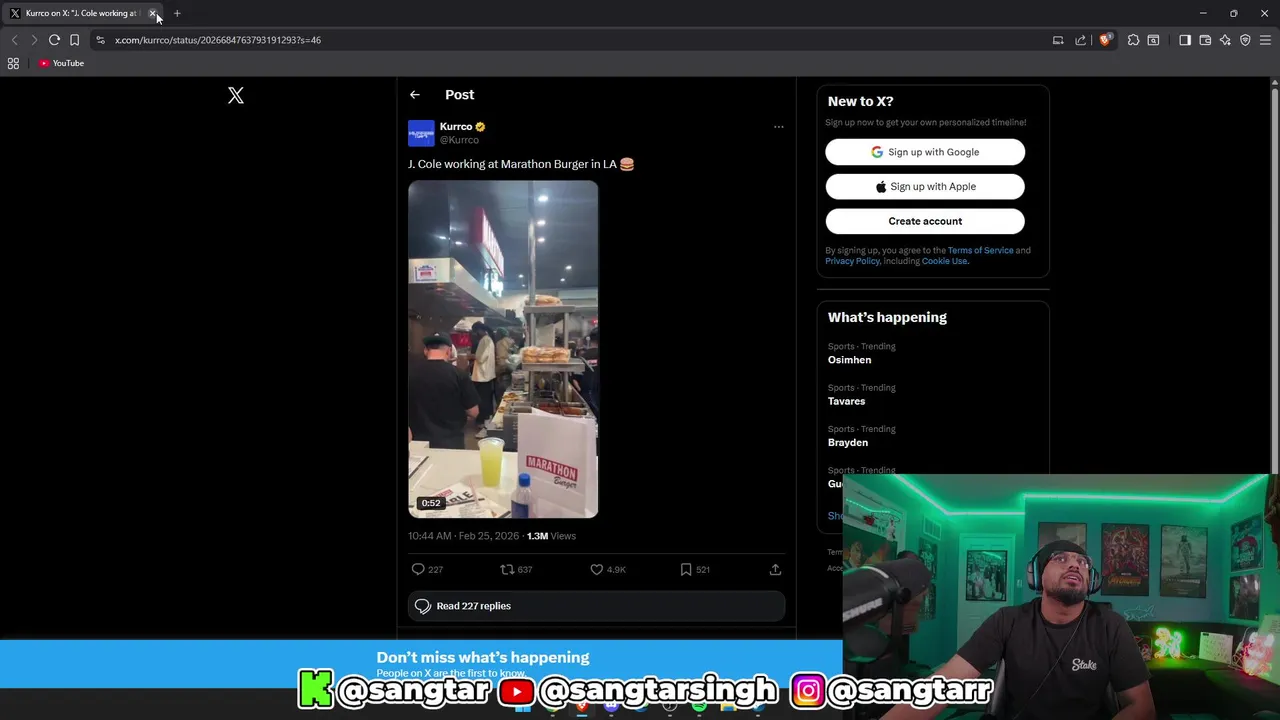Viewport: 1280px width, 720px height.
Task: Open the apps grid icon in the bookmarks bar
Action: [13, 63]
